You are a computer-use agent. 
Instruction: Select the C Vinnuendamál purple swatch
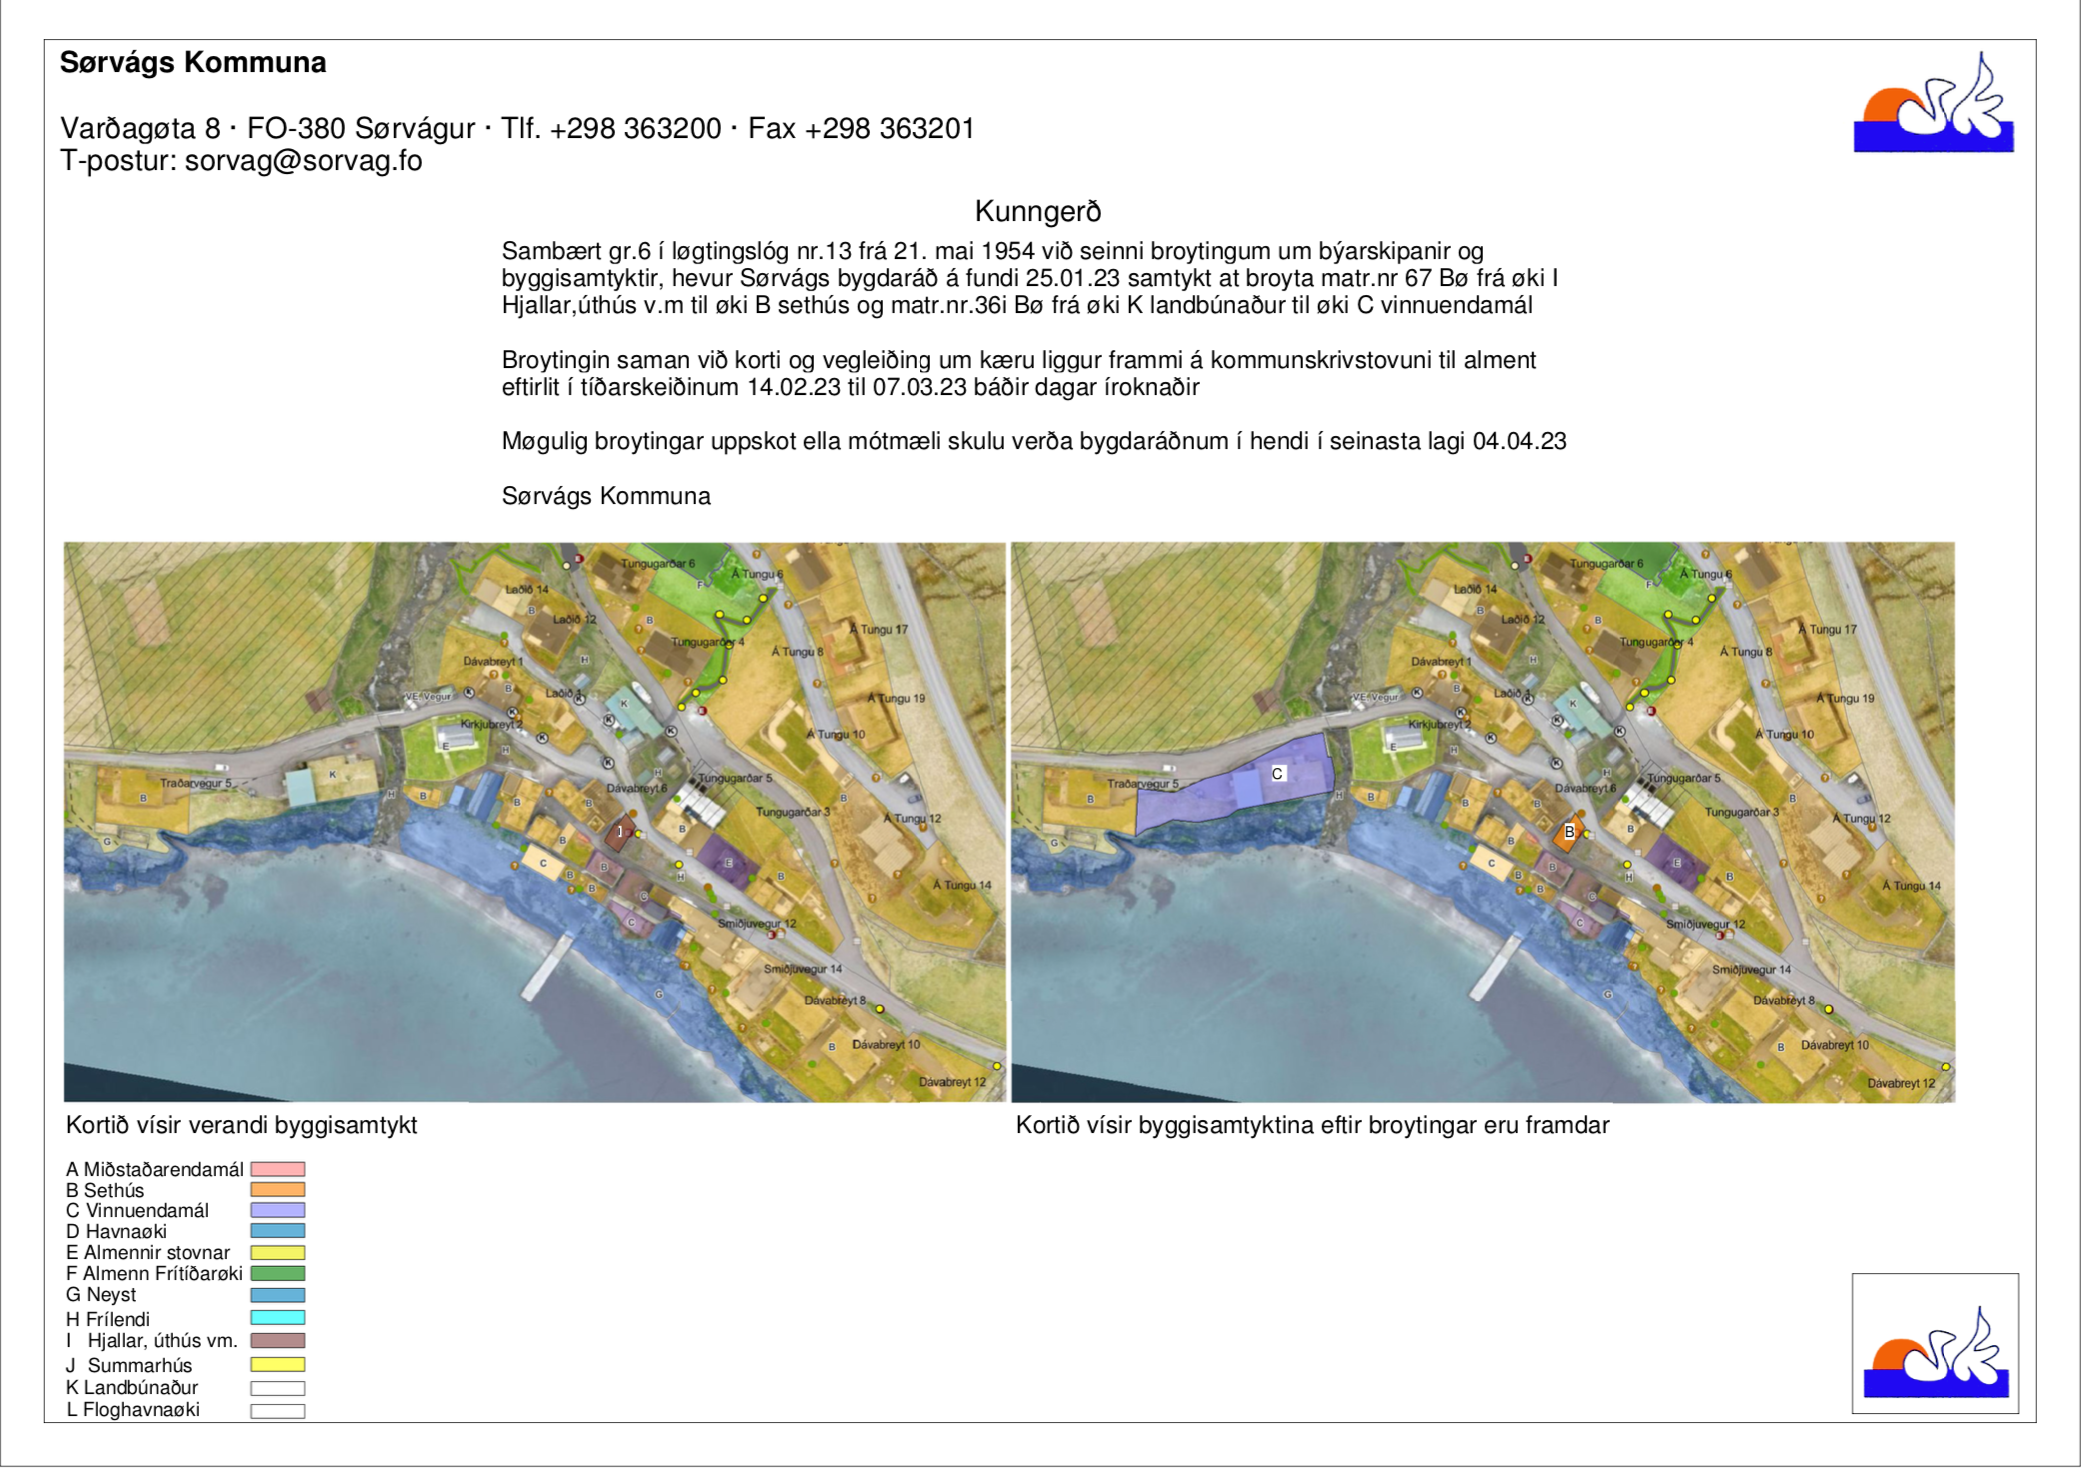(278, 1210)
